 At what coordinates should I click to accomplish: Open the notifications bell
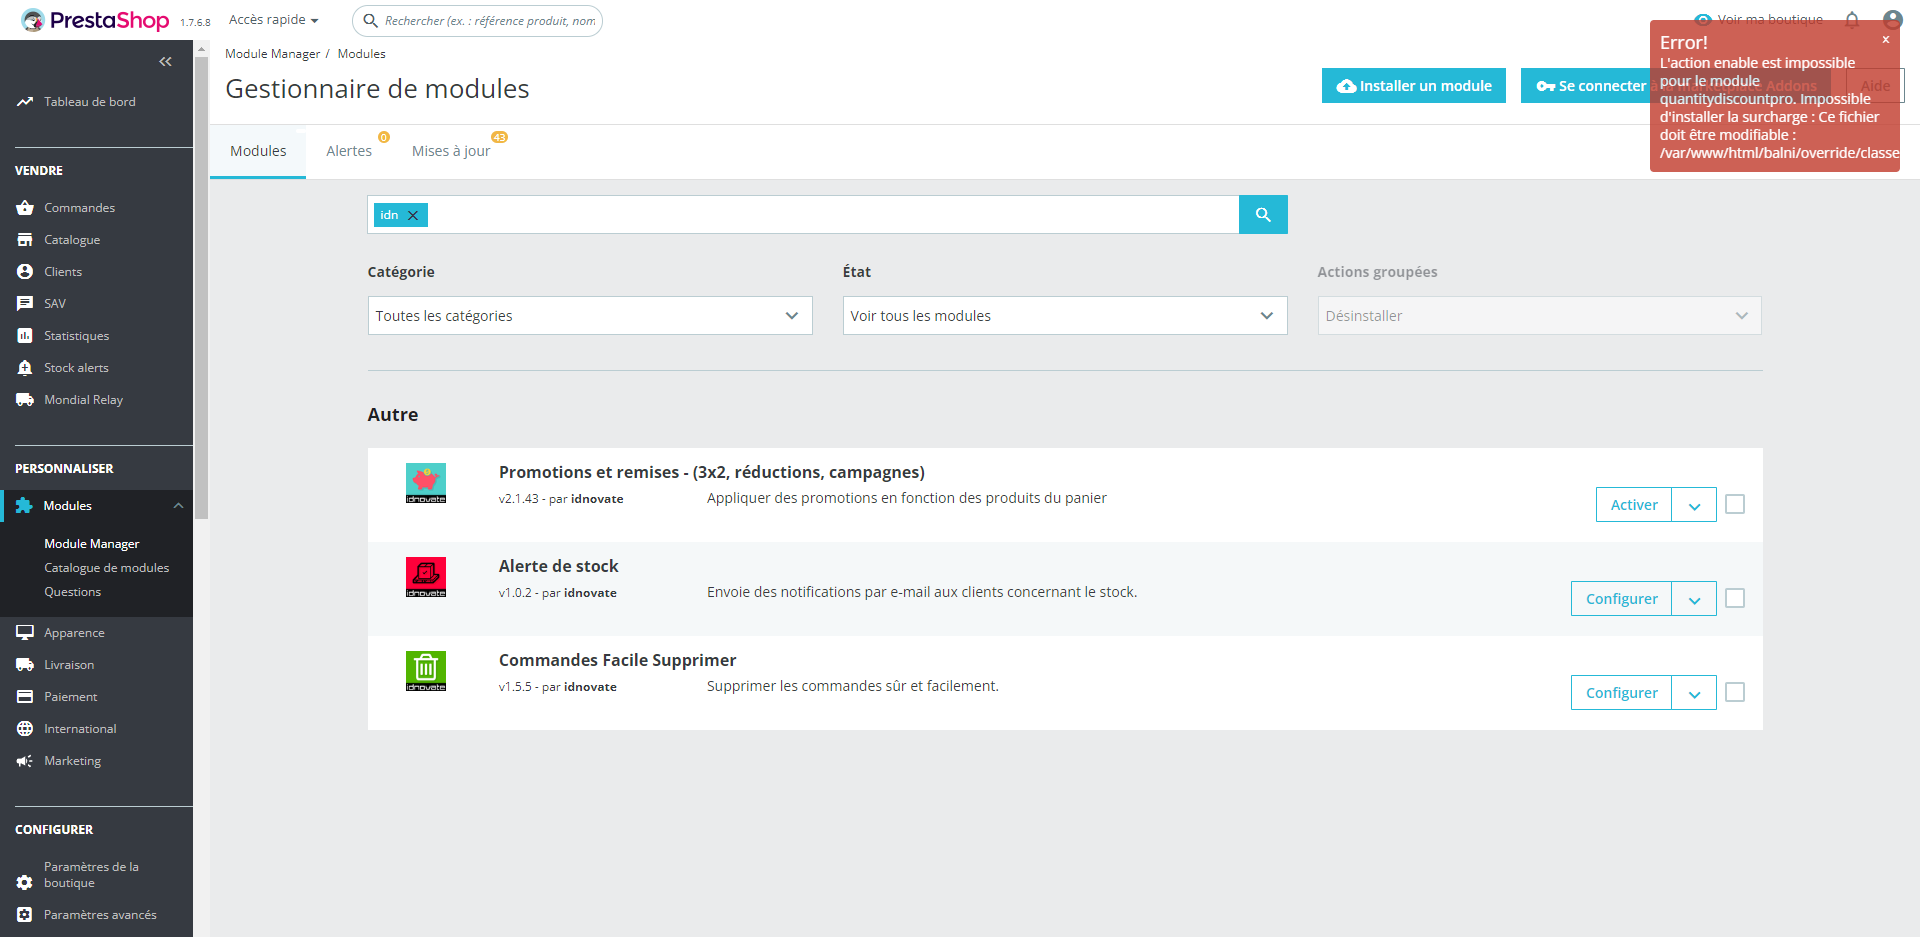coord(1852,19)
